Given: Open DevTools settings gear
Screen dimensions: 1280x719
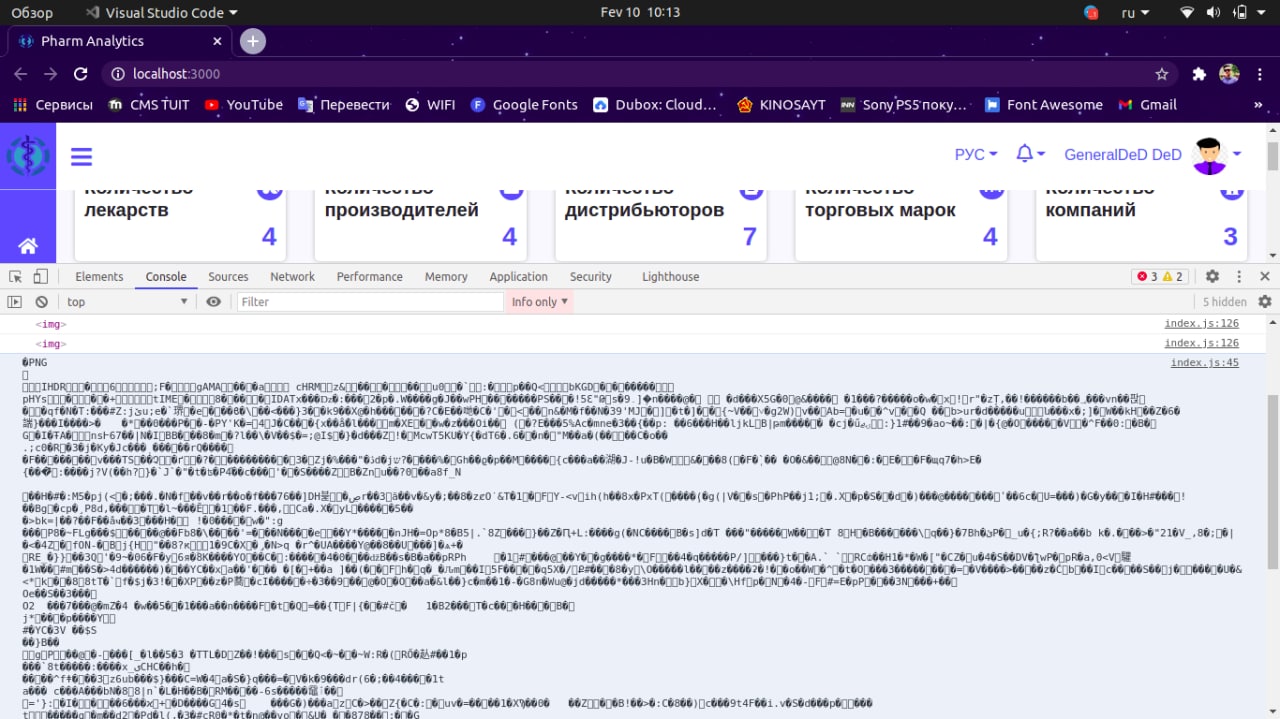Looking at the screenshot, I should click(x=1212, y=277).
